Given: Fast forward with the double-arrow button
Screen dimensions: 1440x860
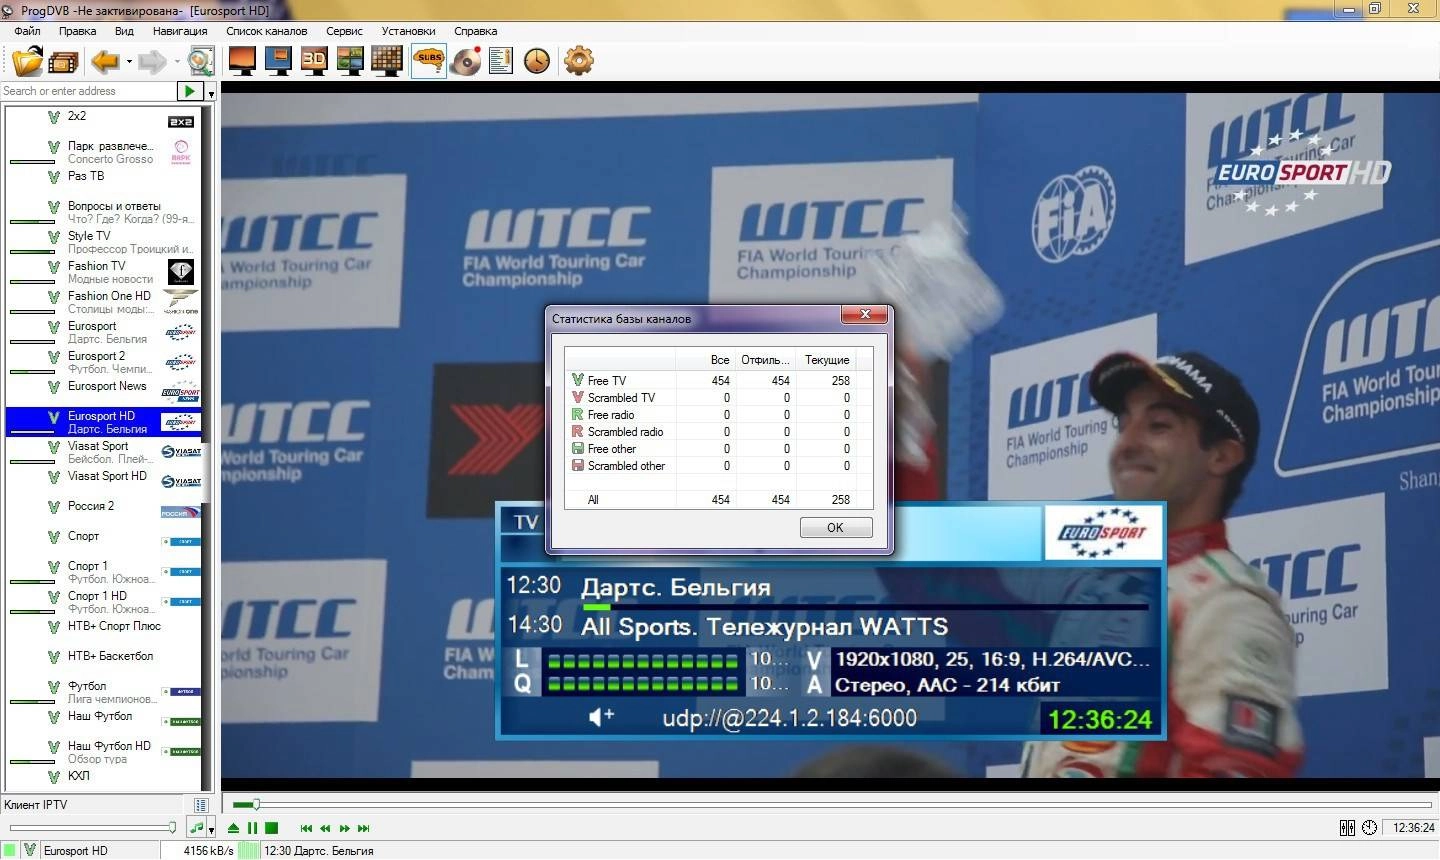Looking at the screenshot, I should point(344,828).
